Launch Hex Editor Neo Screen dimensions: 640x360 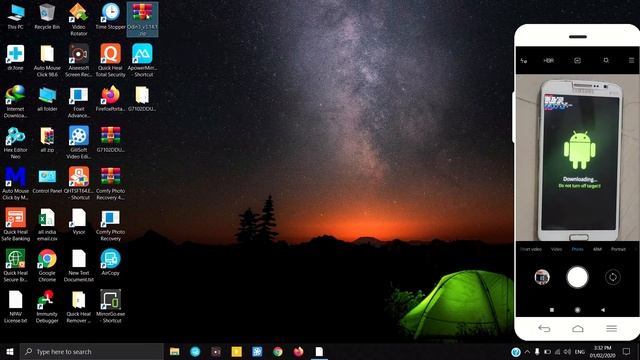(16, 142)
